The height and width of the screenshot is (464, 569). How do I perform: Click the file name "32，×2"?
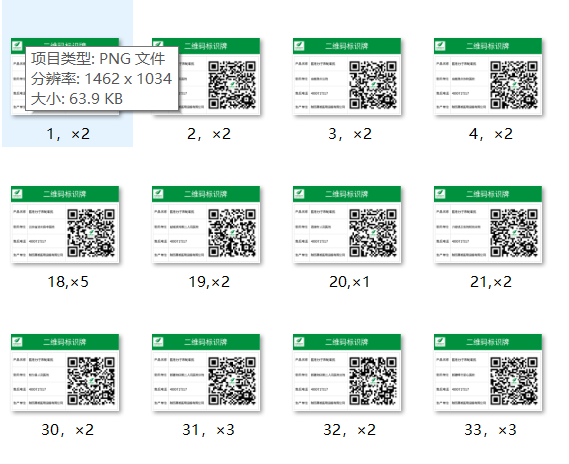349,430
